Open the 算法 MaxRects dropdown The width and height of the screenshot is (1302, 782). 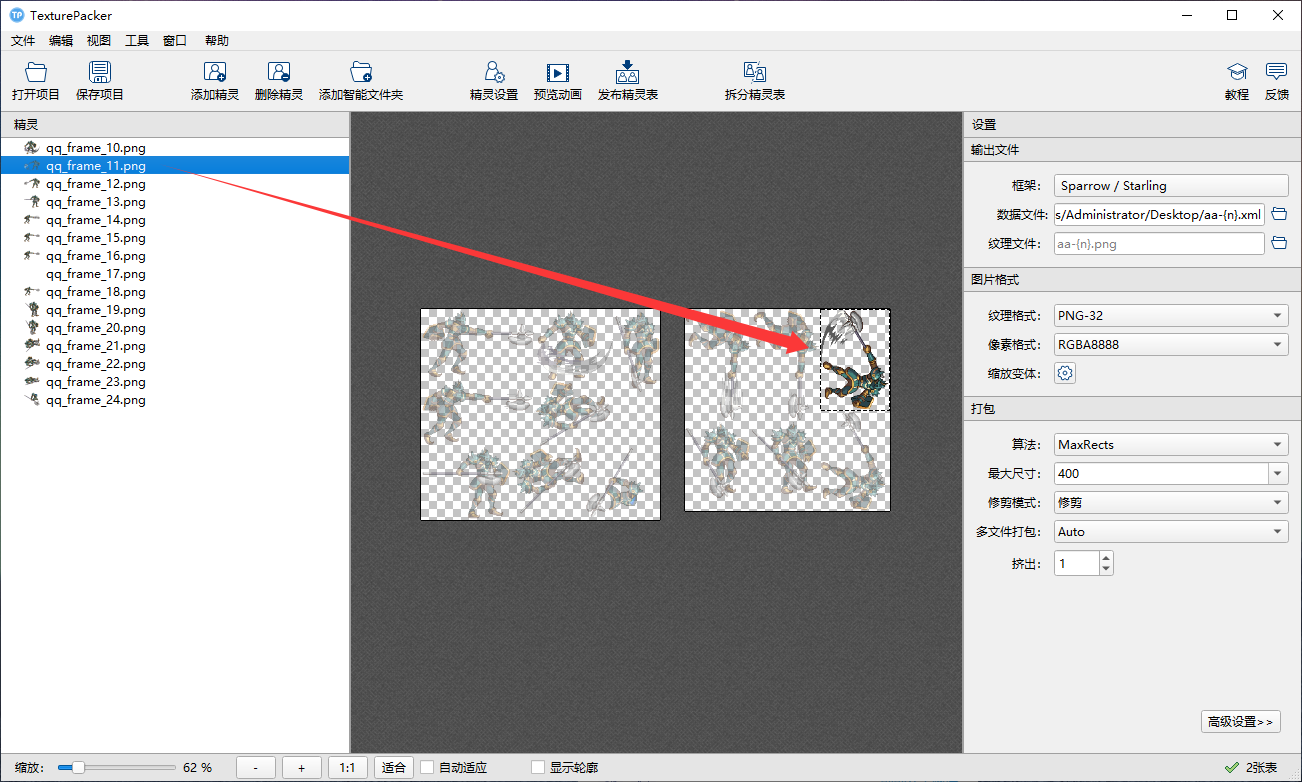(x=1170, y=445)
